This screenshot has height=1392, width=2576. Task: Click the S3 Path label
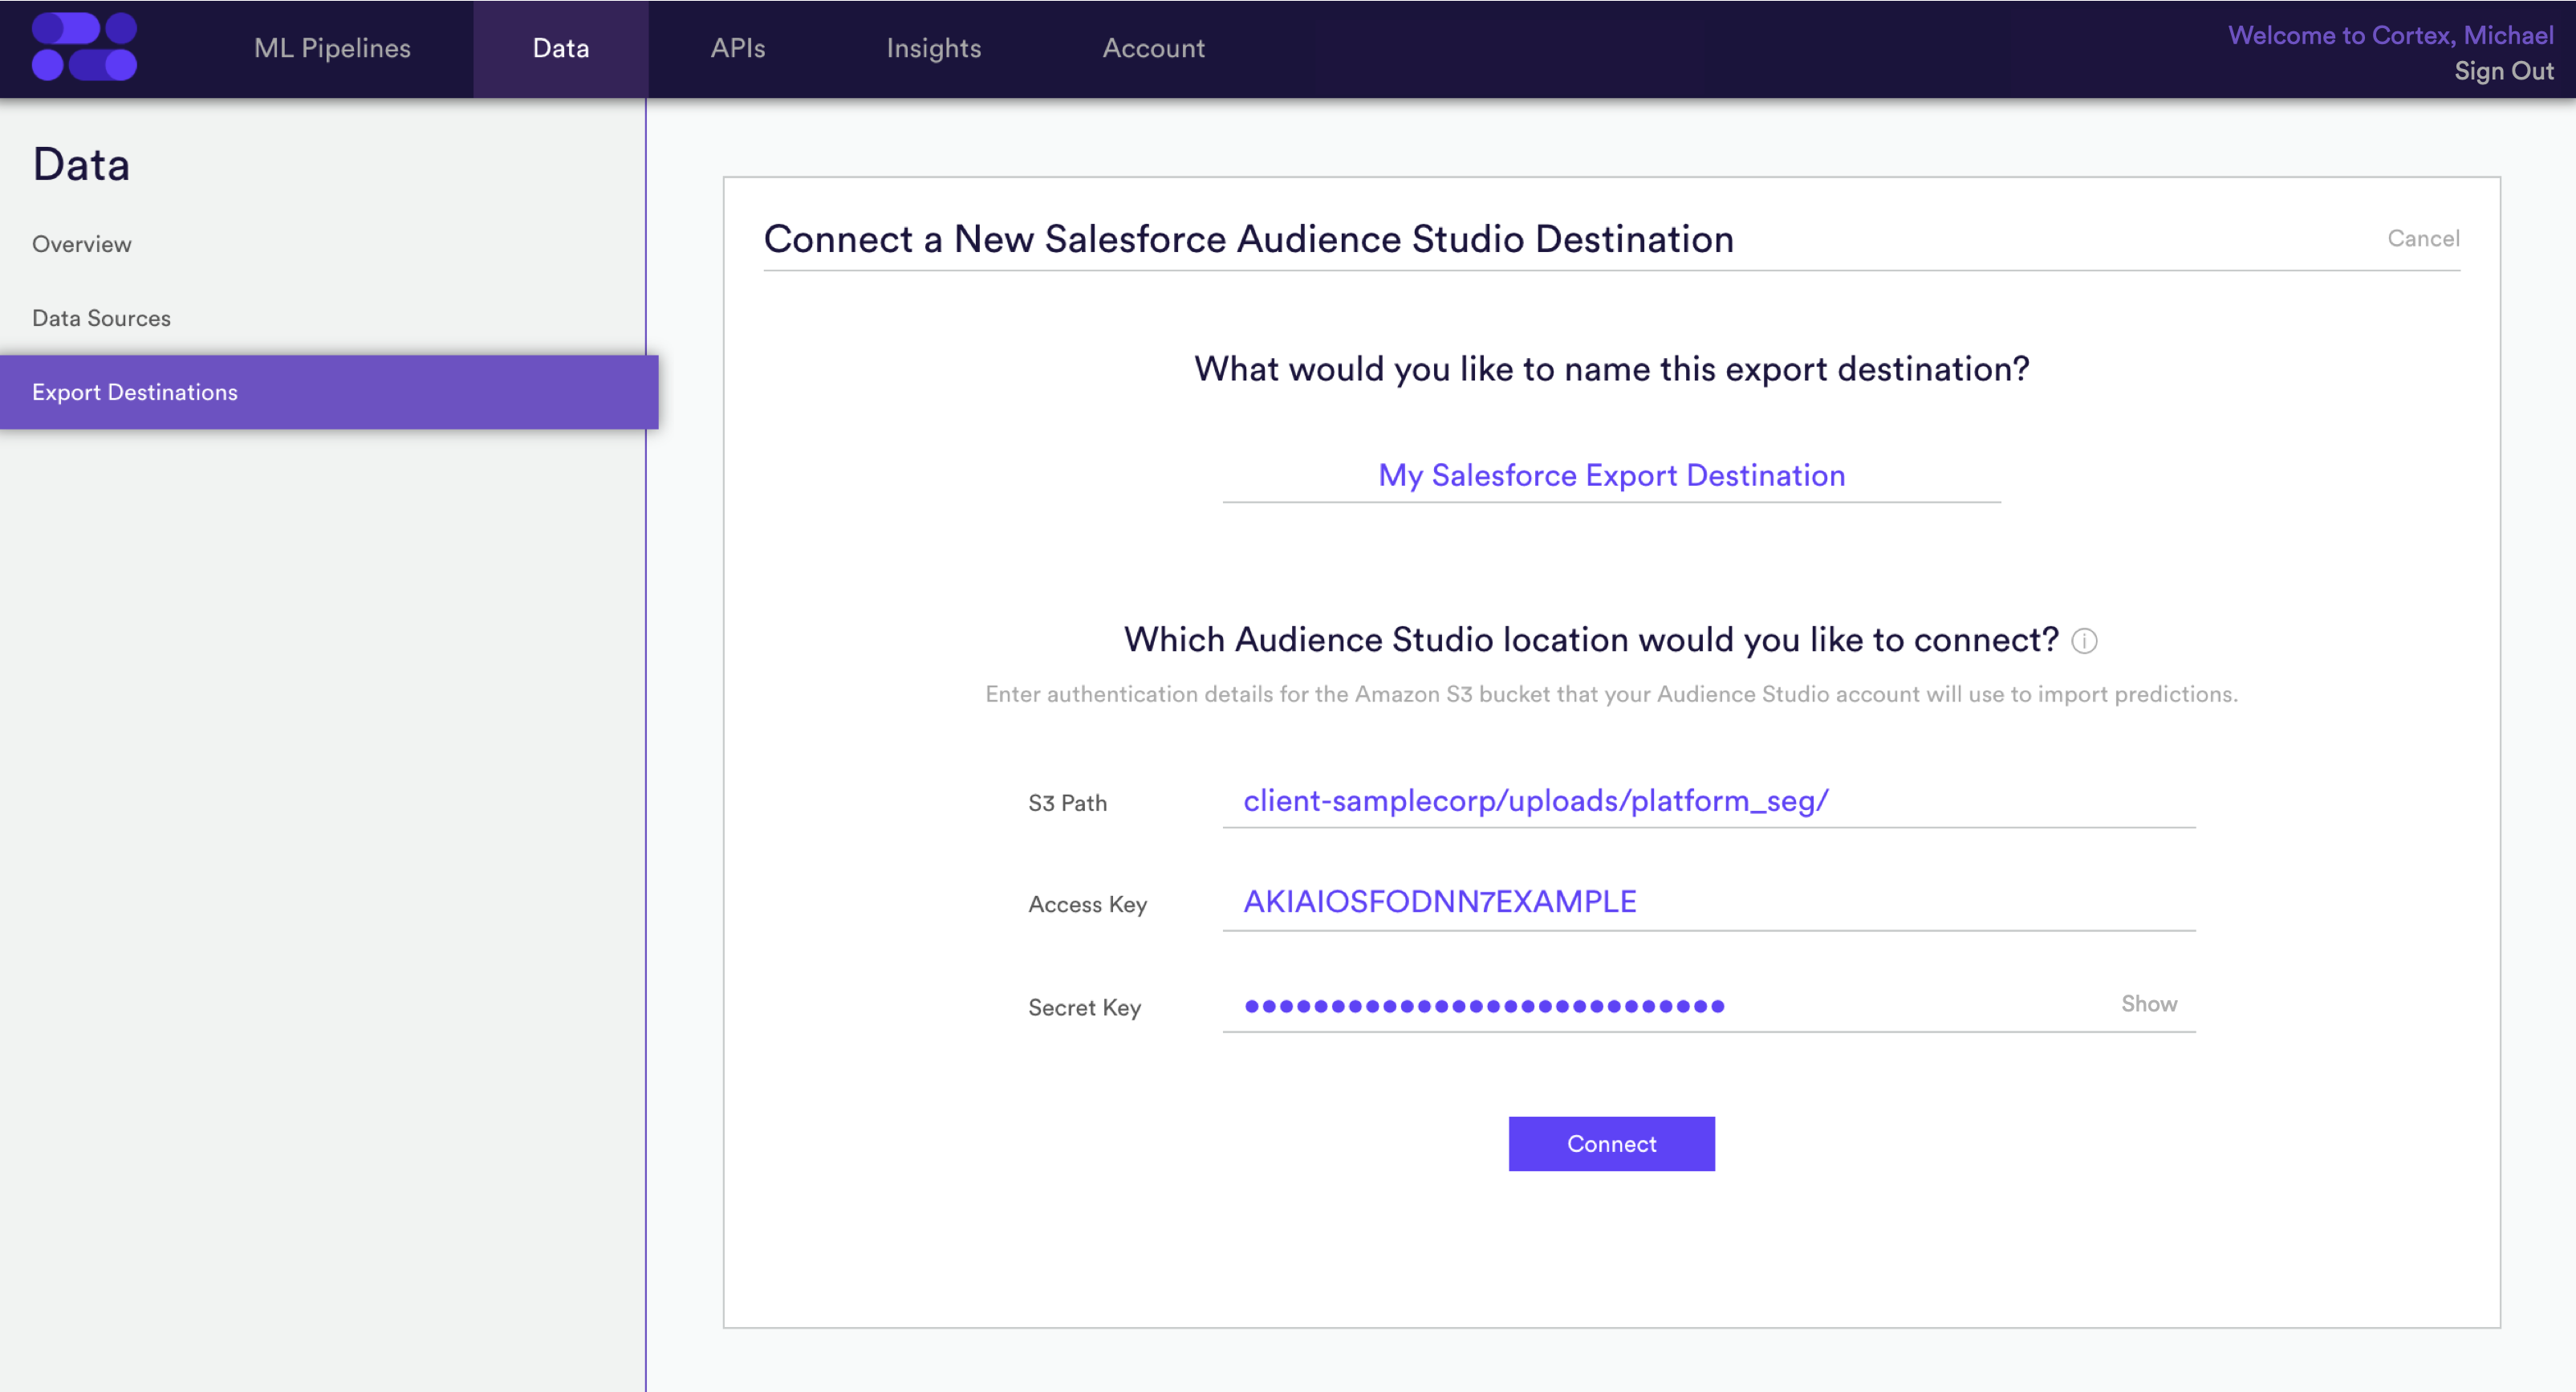point(1067,803)
